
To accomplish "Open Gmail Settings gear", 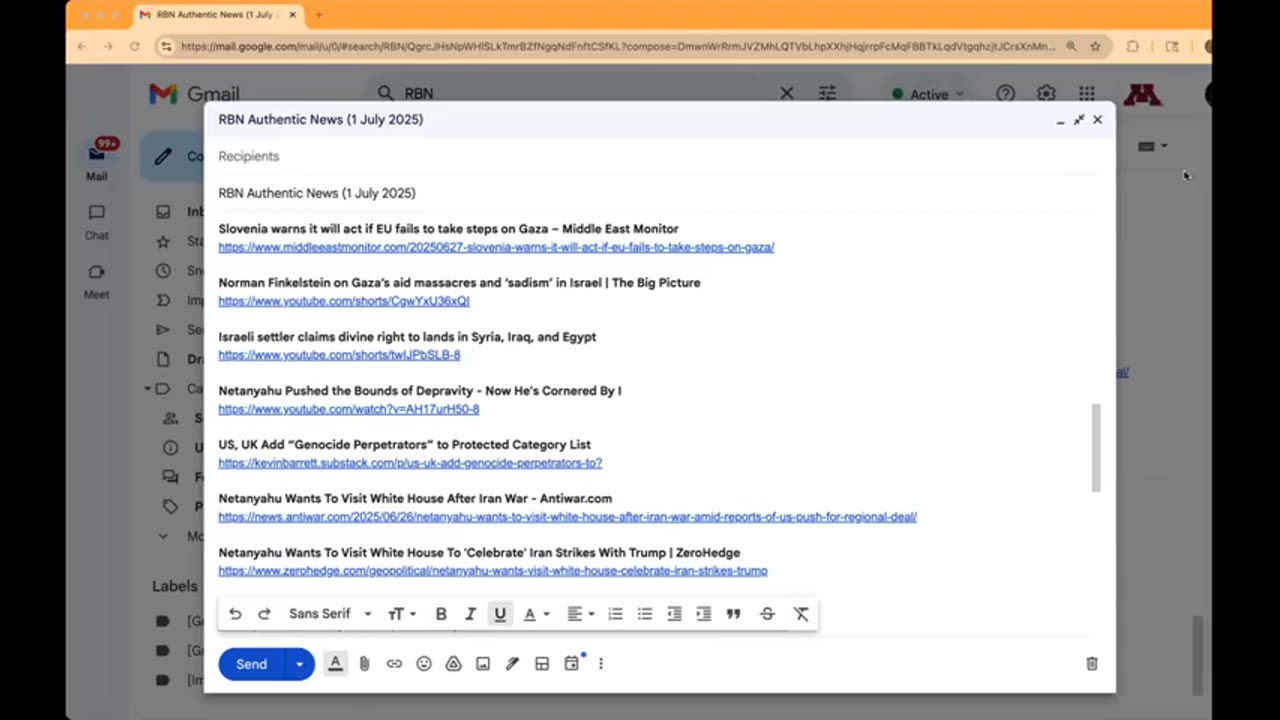I will [x=1046, y=93].
